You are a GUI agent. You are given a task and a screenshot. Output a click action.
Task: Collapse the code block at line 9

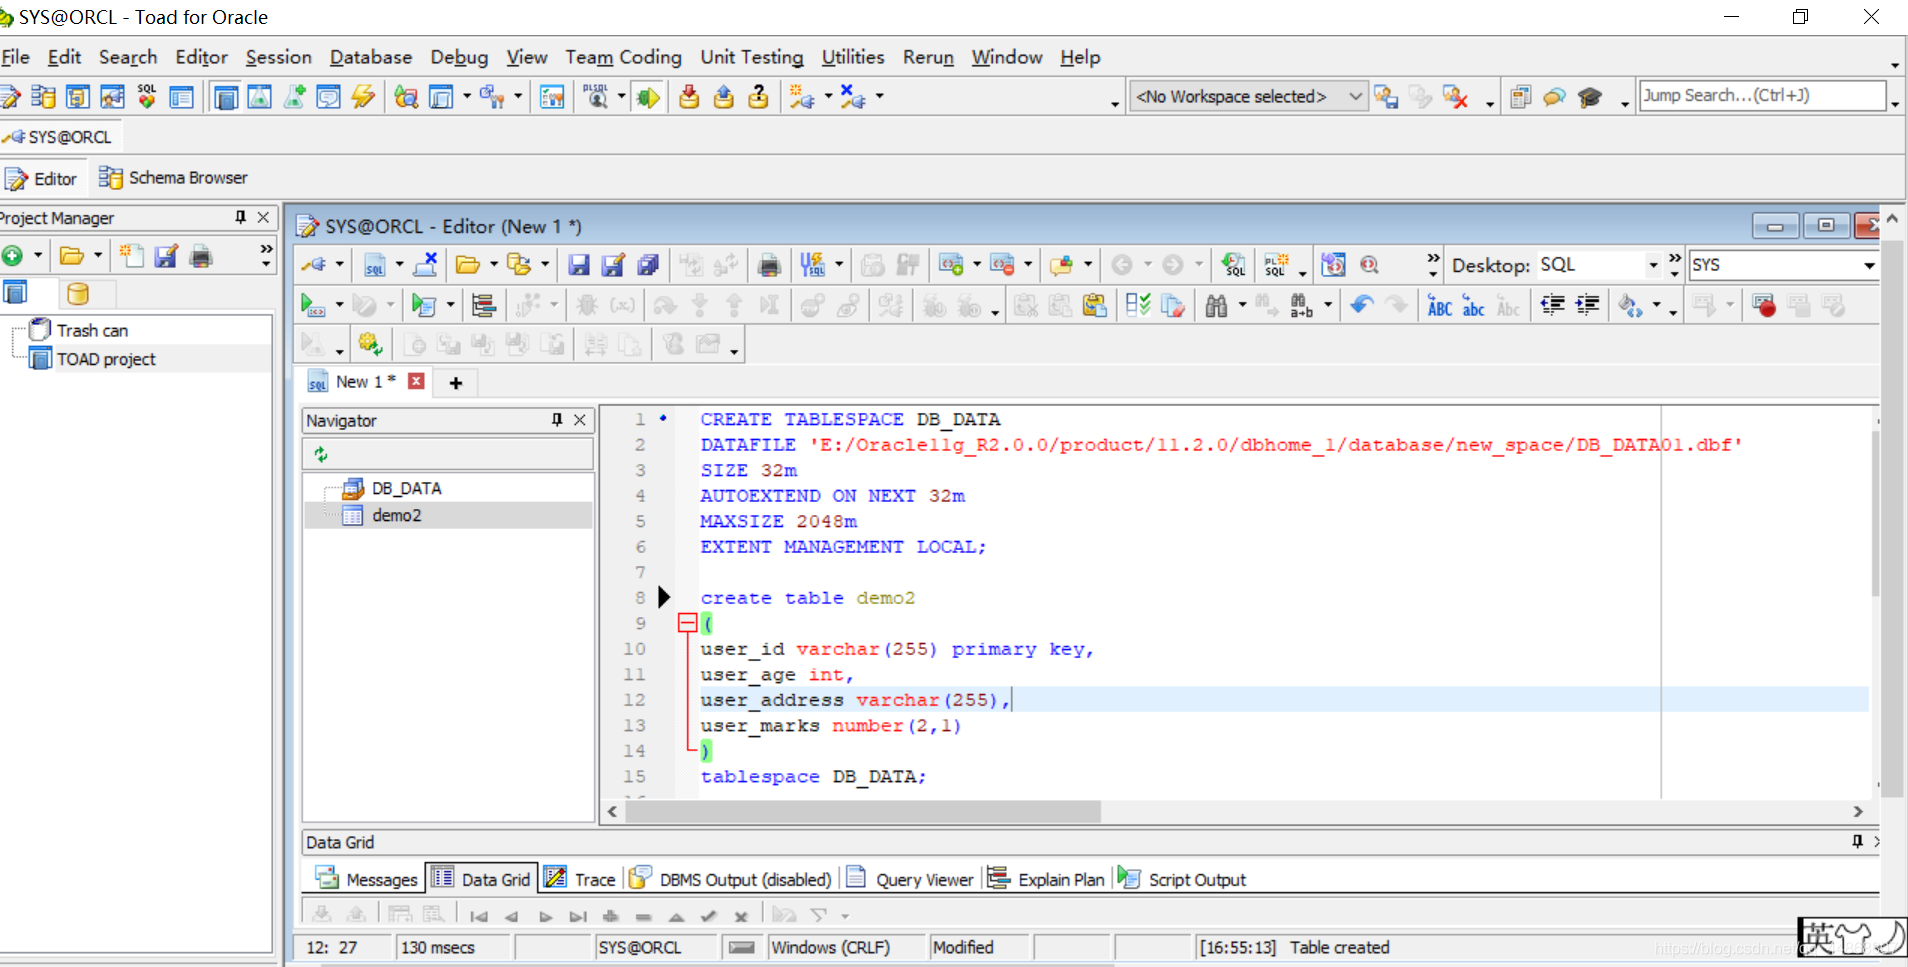(687, 622)
